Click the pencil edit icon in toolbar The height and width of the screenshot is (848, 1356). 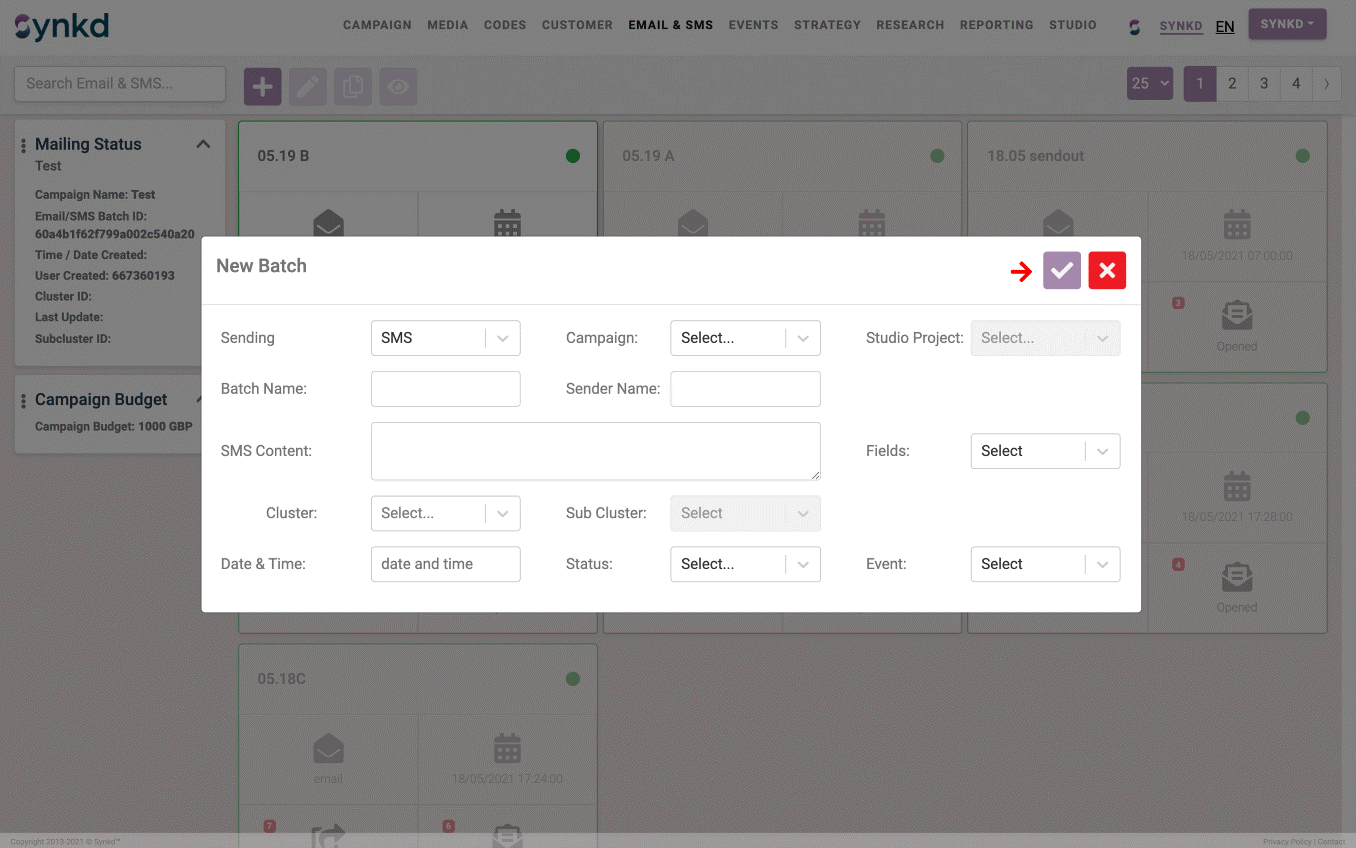tap(308, 87)
